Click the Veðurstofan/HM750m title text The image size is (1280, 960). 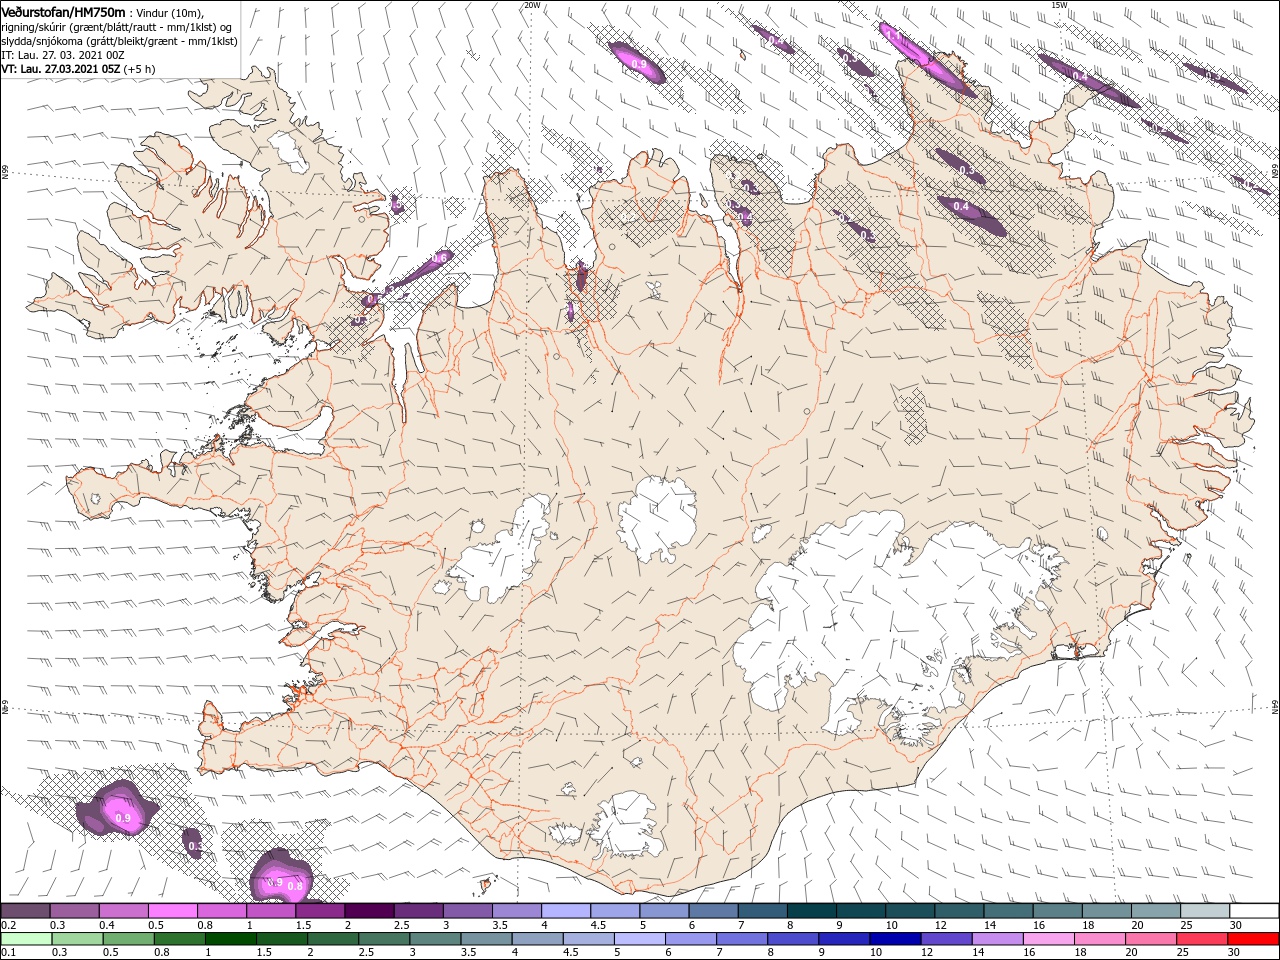63,11
